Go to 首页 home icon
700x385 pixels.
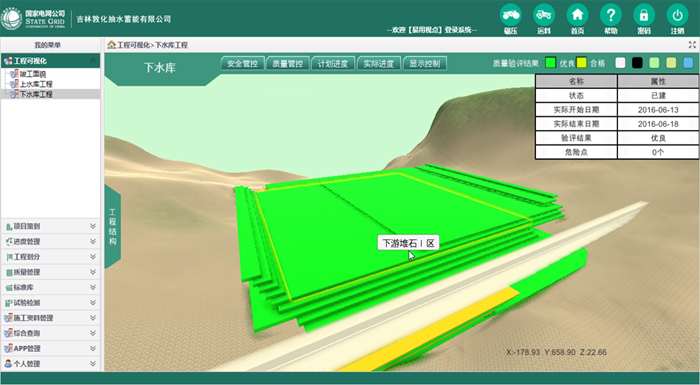tap(577, 15)
